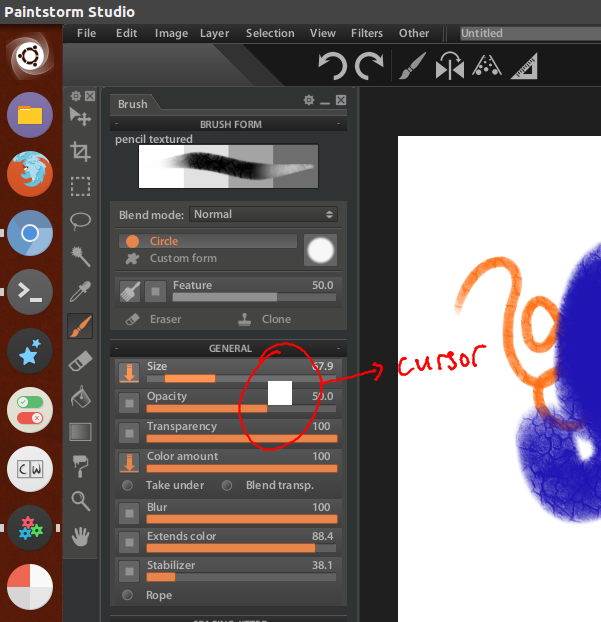Select the Eyedropper tool
The height and width of the screenshot is (622, 601).
(80, 291)
